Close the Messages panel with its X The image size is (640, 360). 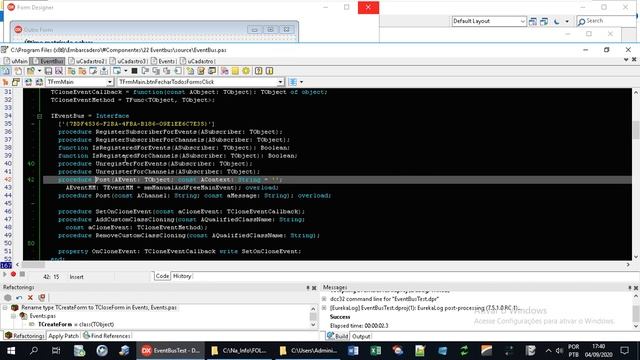[x=636, y=288]
